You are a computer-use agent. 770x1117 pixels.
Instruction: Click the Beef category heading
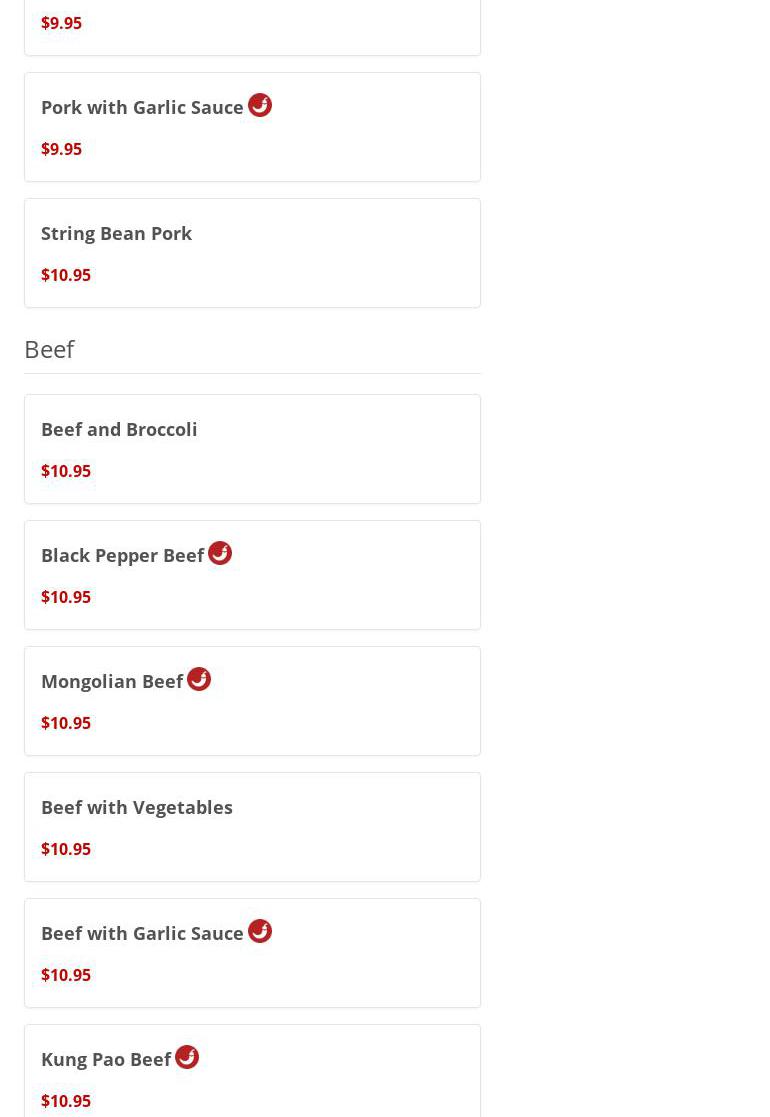click(49, 349)
